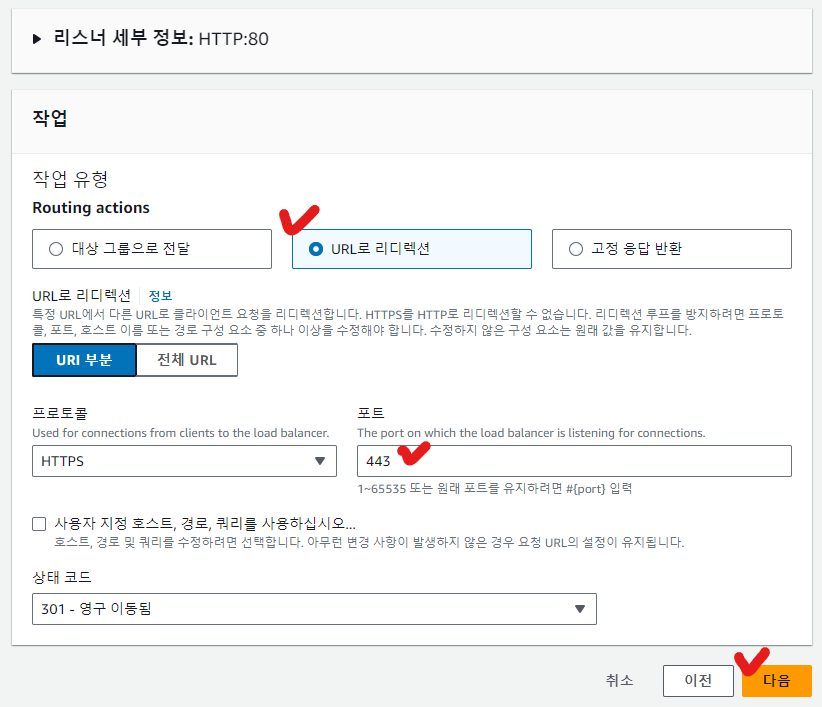Click the 포트 input field showing 443
This screenshot has height=707, width=822.
574,461
